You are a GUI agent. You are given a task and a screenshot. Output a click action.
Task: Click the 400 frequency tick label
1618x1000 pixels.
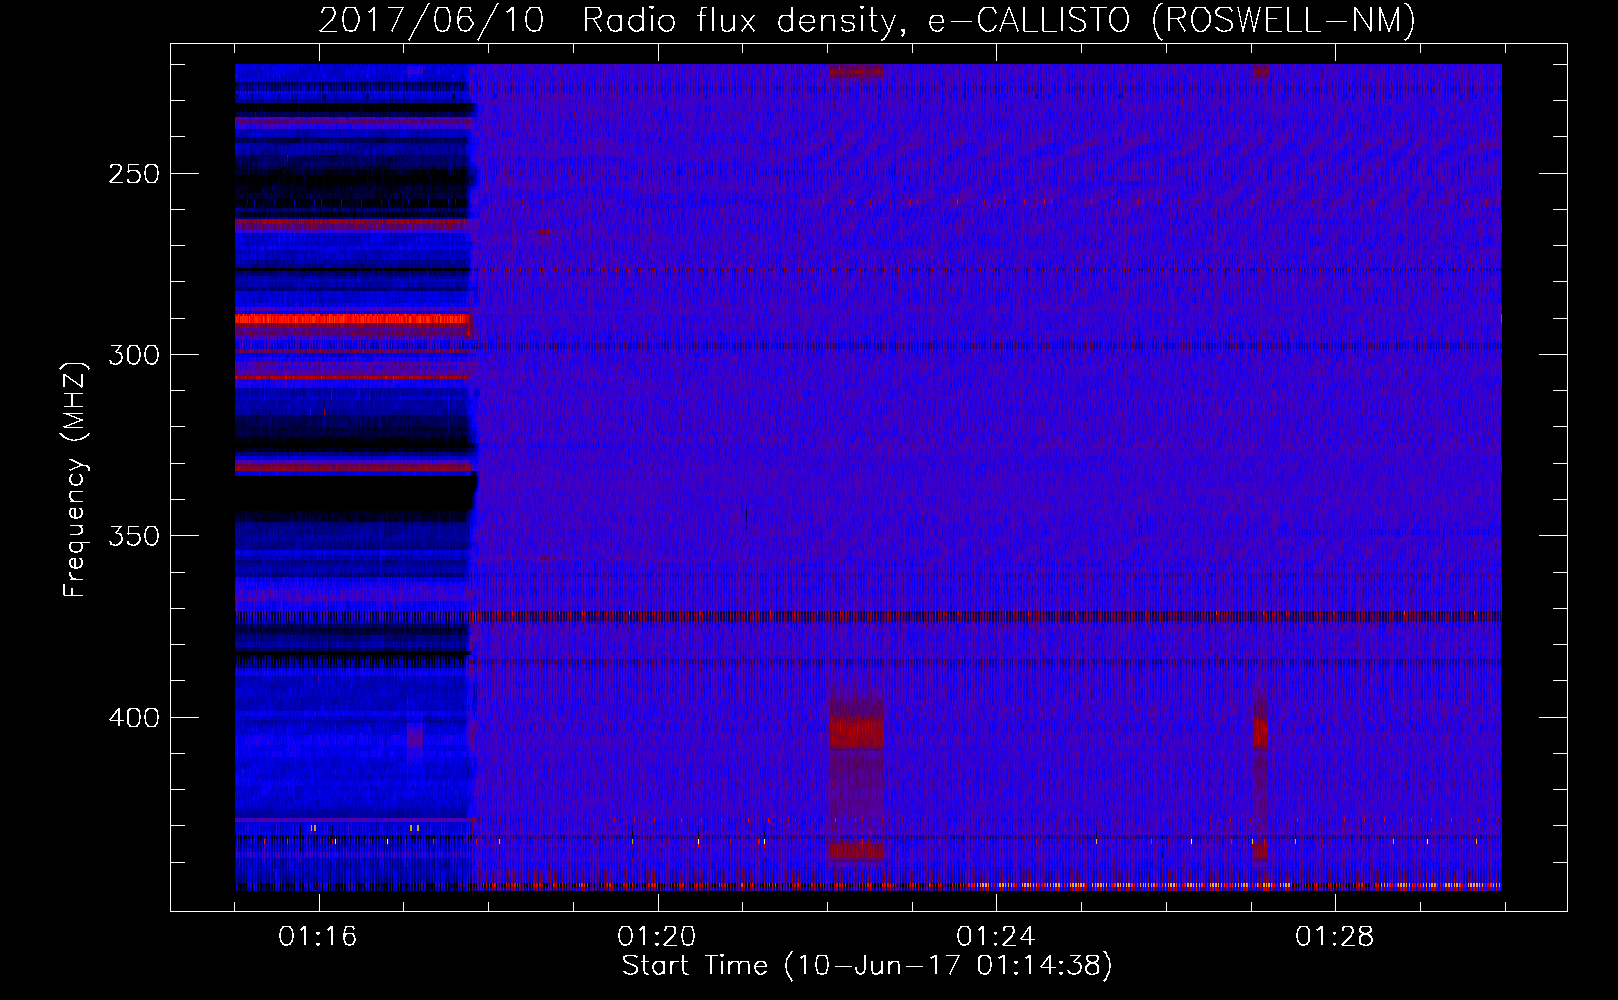[134, 718]
